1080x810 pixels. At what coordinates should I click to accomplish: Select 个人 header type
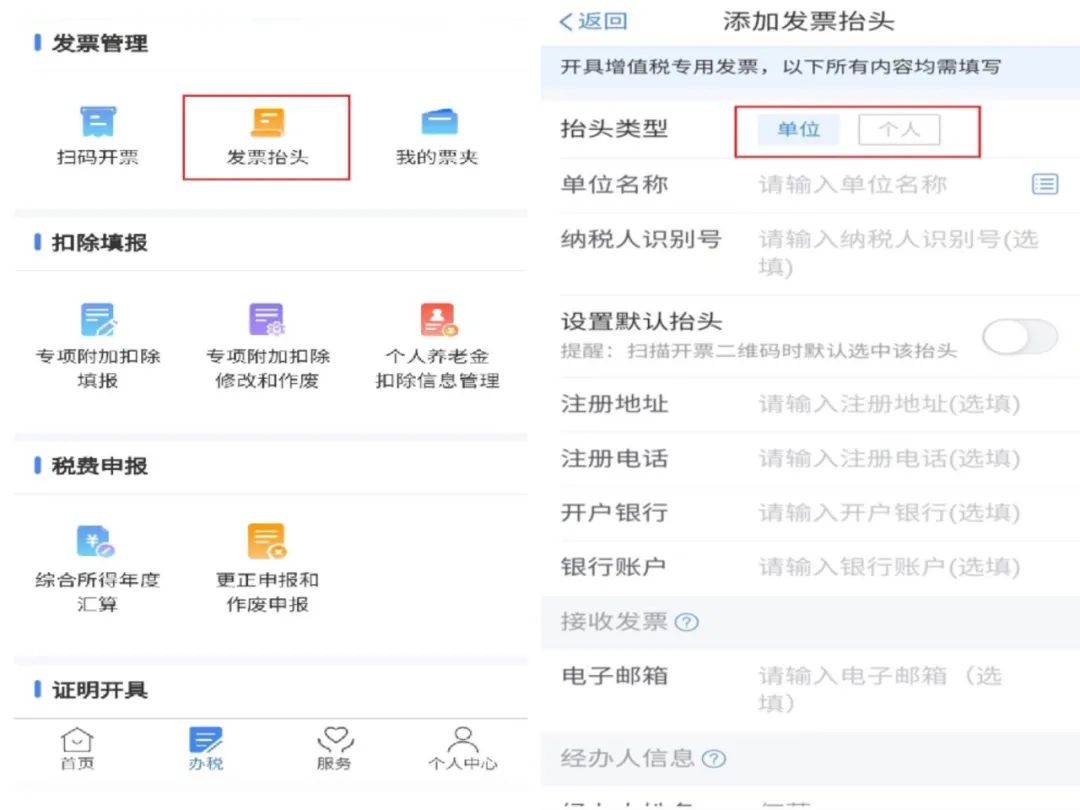point(899,129)
